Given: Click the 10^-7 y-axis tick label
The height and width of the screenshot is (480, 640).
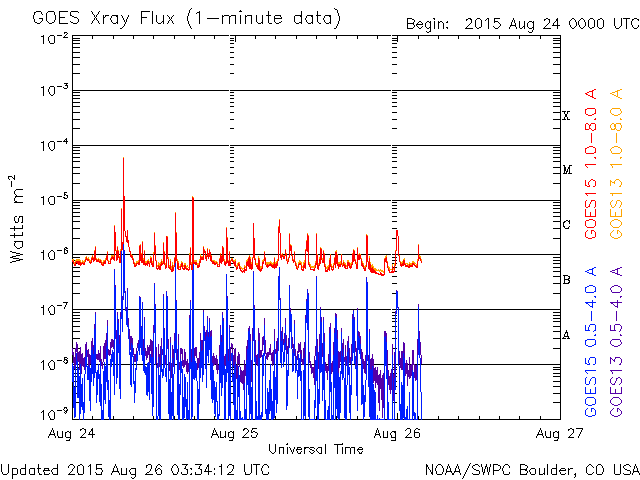Looking at the screenshot, I should [54, 309].
